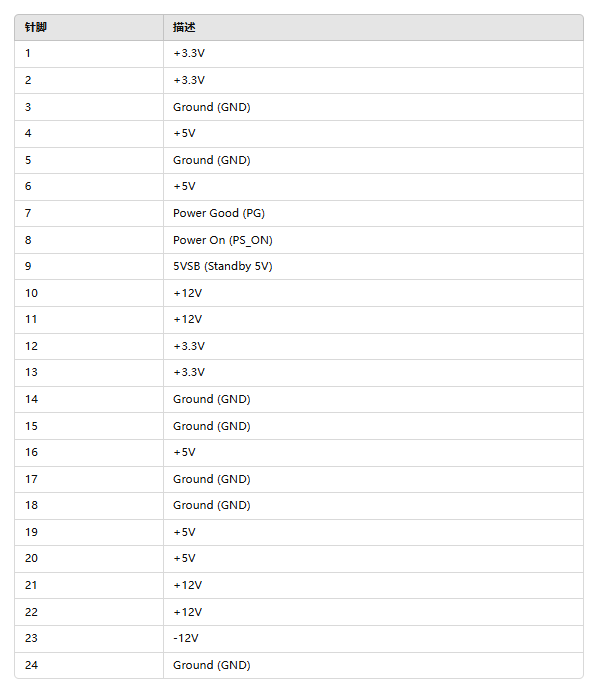Screen dimensions: 591x688
Task: Select pin number 24 cell
Action: pyautogui.click(x=89, y=665)
